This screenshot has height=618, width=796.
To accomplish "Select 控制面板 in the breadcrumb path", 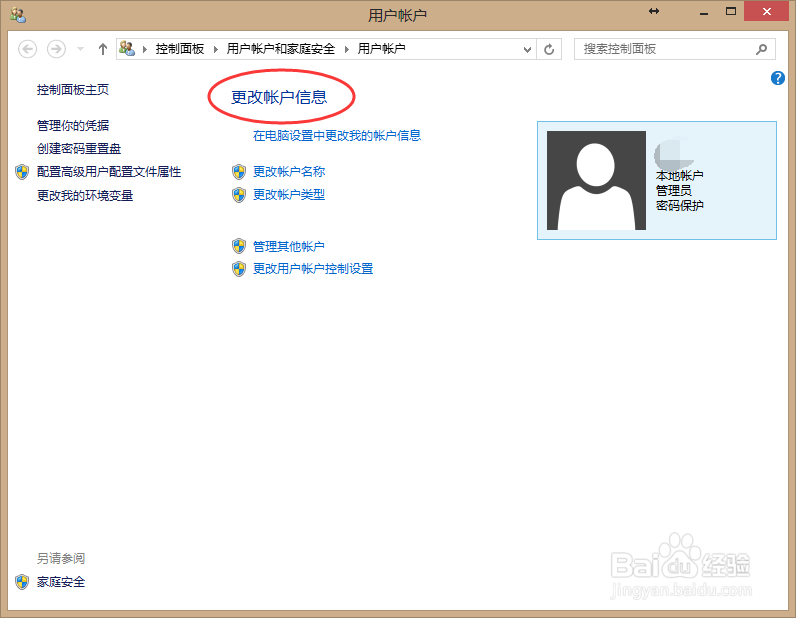I will [x=180, y=49].
